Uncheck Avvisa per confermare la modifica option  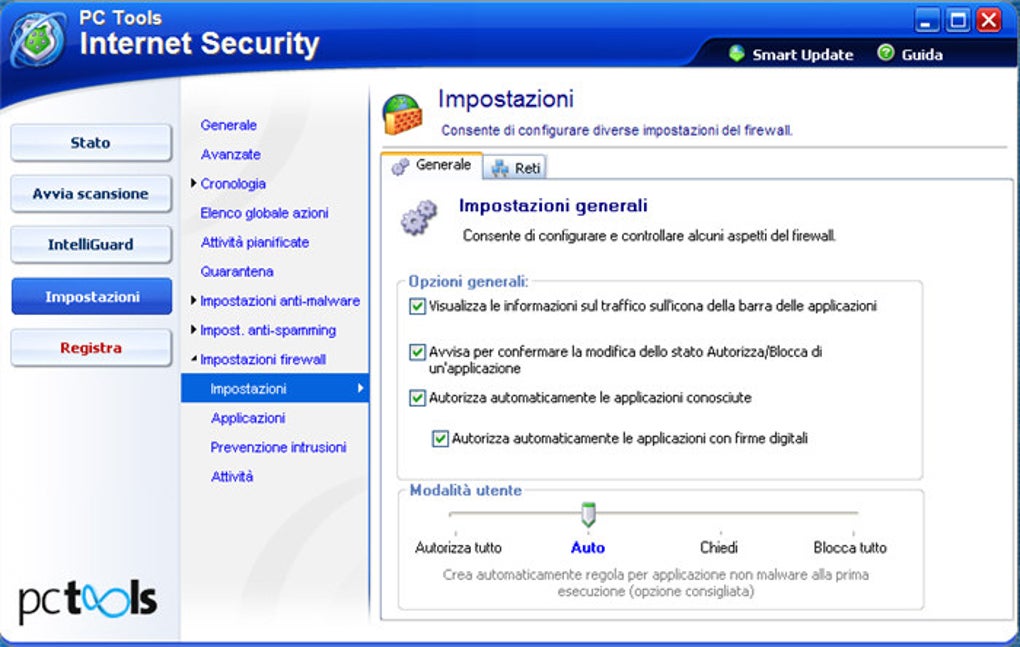[417, 352]
